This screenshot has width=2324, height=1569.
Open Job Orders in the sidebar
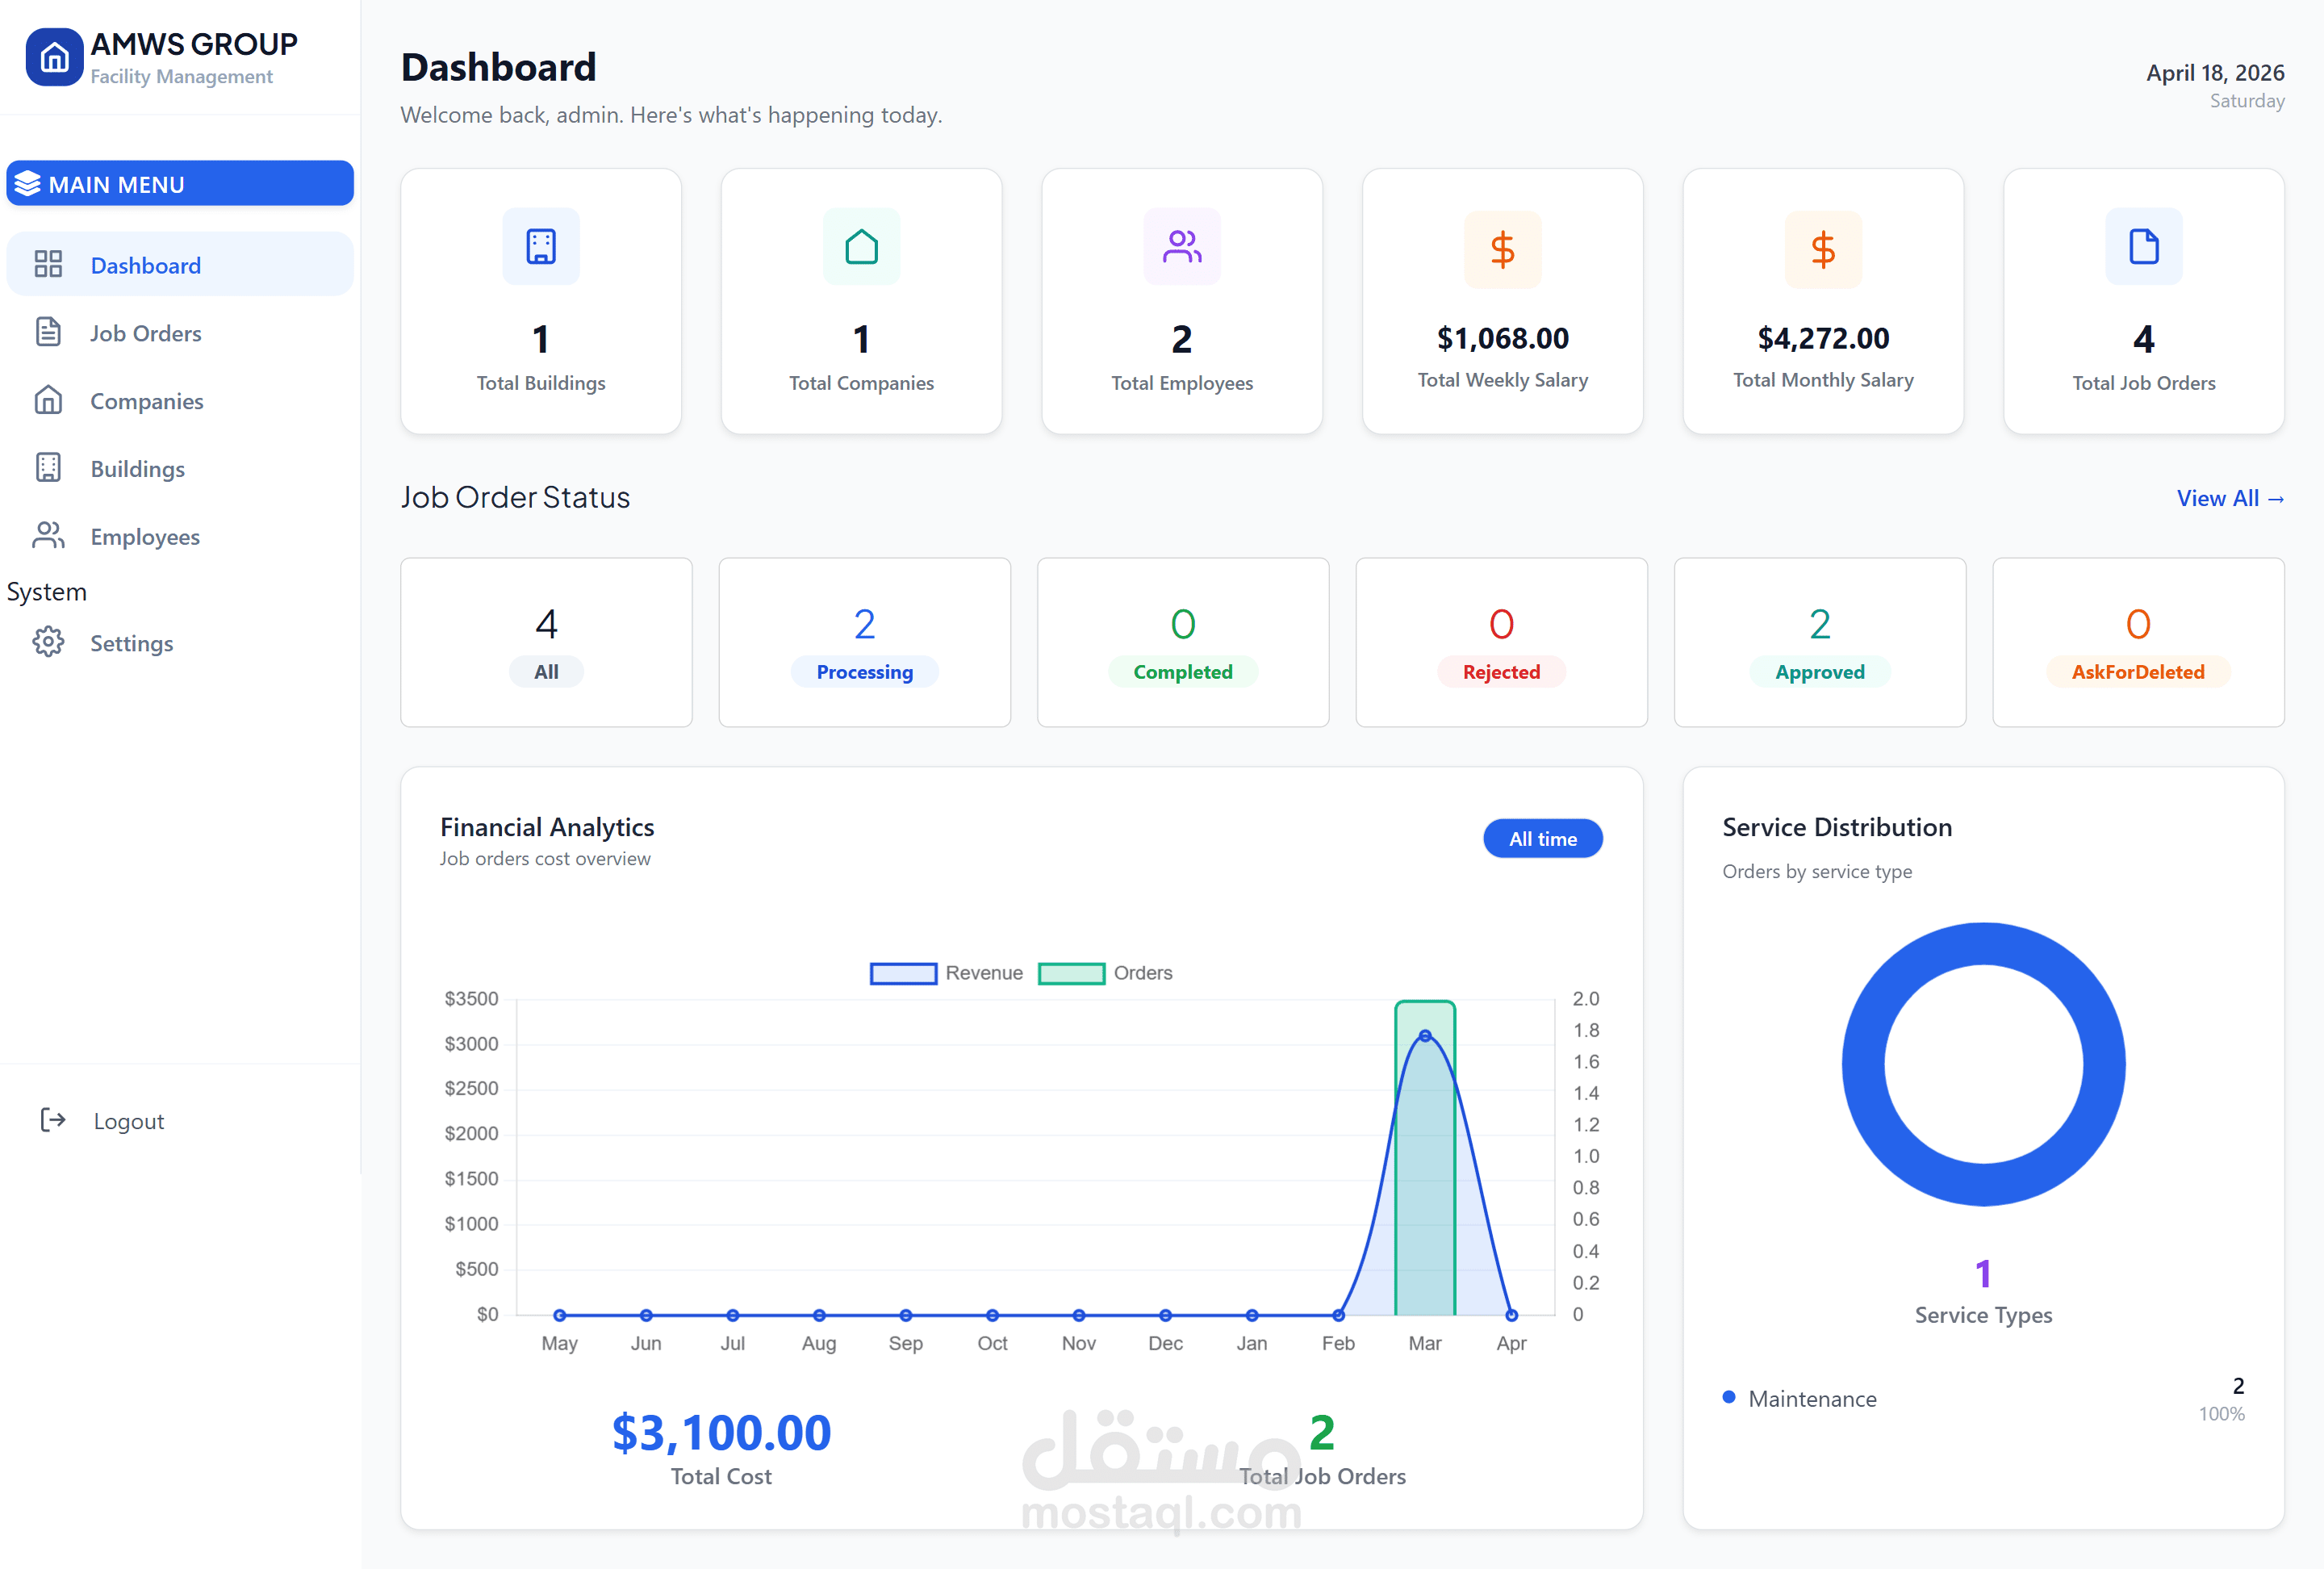pyautogui.click(x=145, y=333)
